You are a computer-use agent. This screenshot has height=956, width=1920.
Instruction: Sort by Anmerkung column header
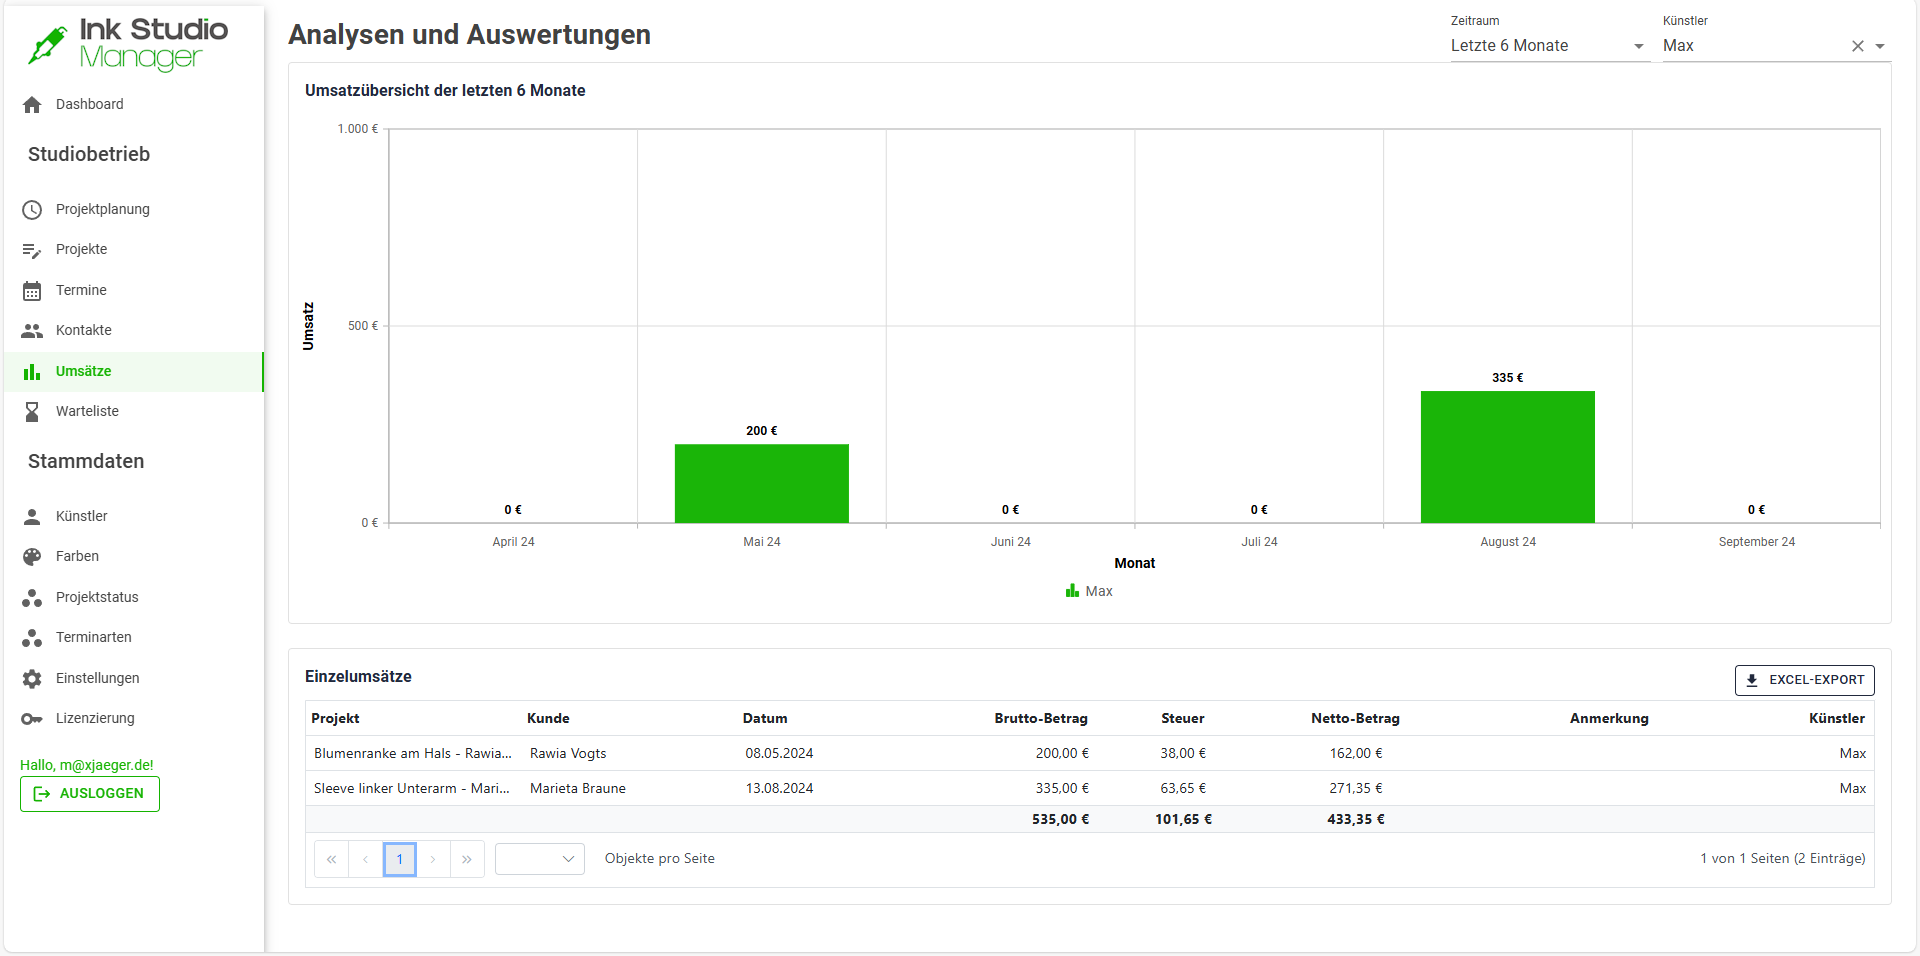point(1609,718)
